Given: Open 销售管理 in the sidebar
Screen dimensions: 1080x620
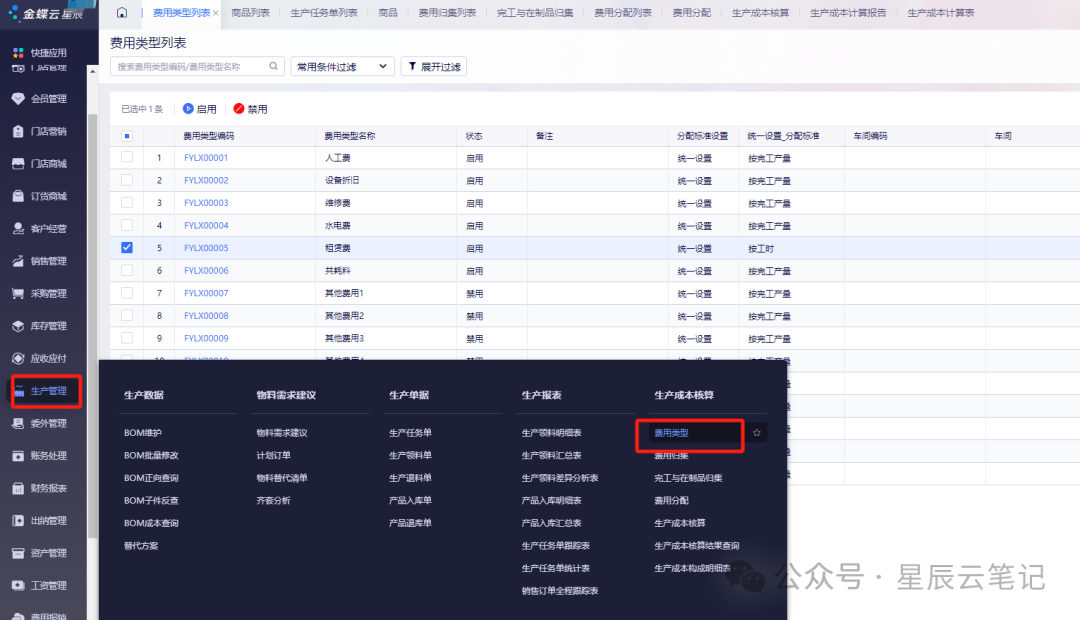Looking at the screenshot, I should [40, 260].
